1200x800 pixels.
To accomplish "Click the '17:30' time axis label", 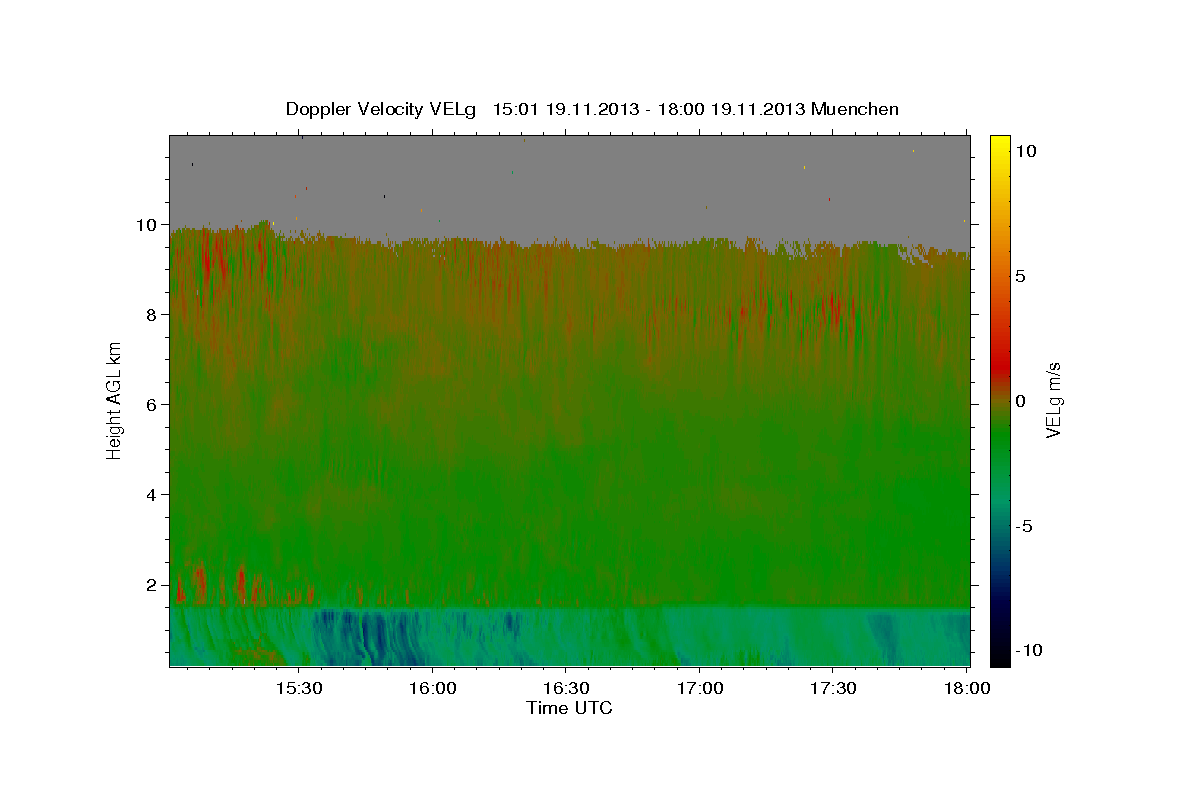I will 832,689.
